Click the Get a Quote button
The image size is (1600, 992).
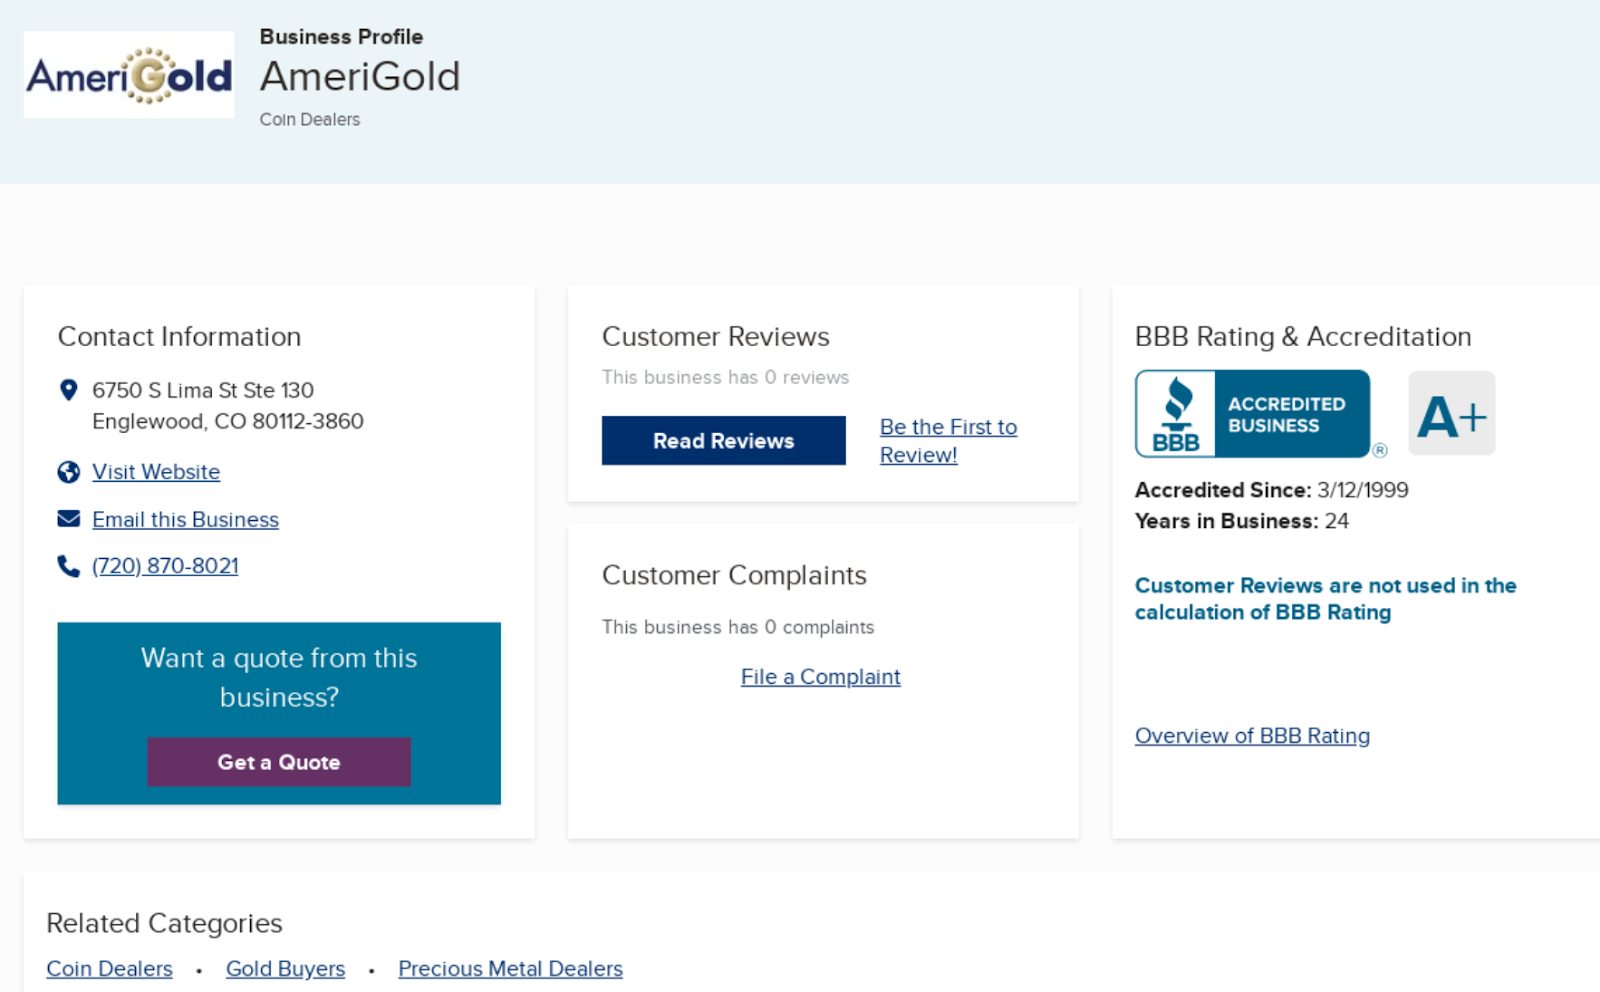[279, 762]
